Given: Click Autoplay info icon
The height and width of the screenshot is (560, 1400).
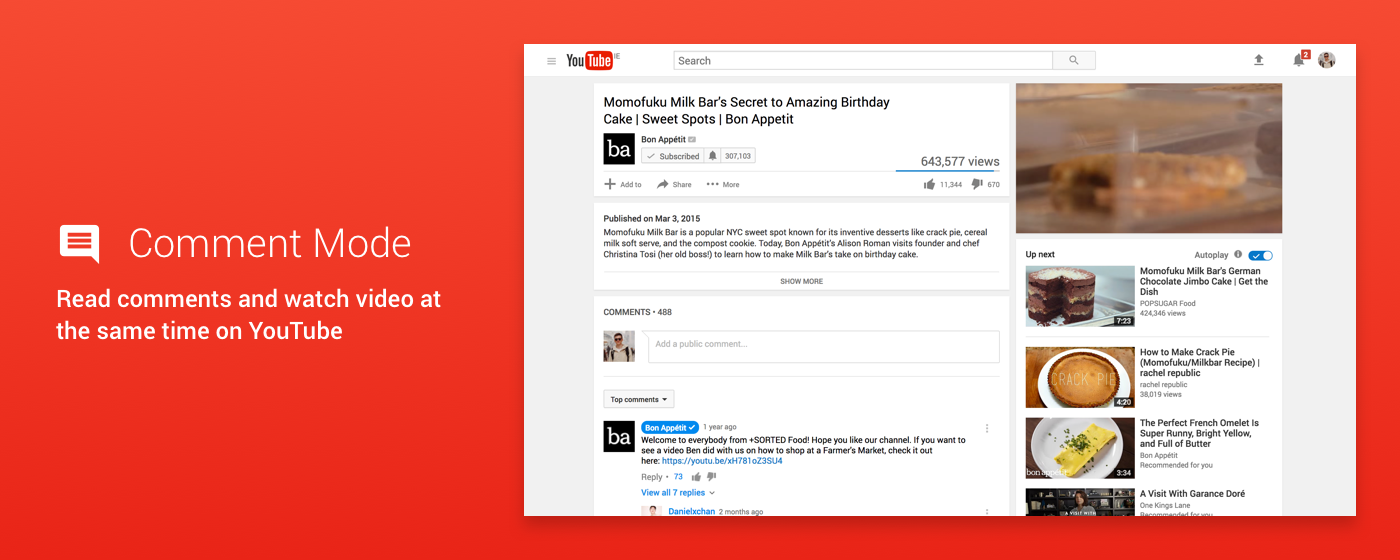Looking at the screenshot, I should click(1238, 255).
